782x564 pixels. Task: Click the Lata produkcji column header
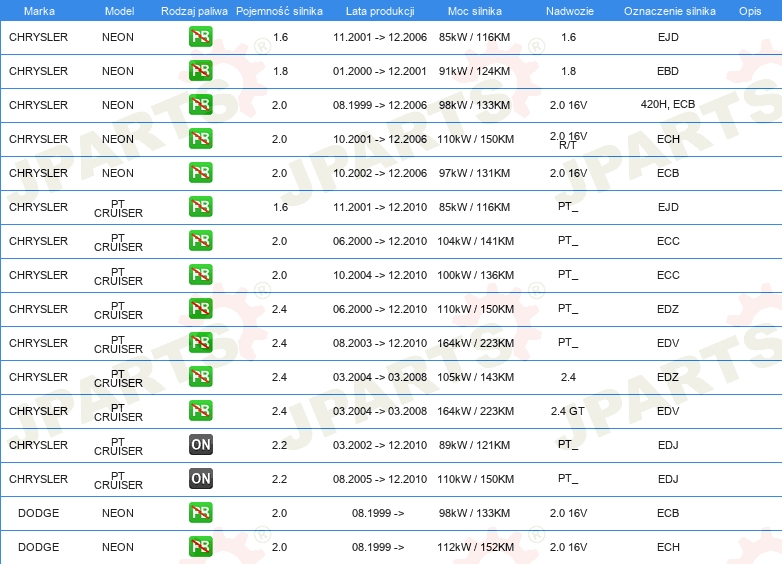pyautogui.click(x=380, y=11)
